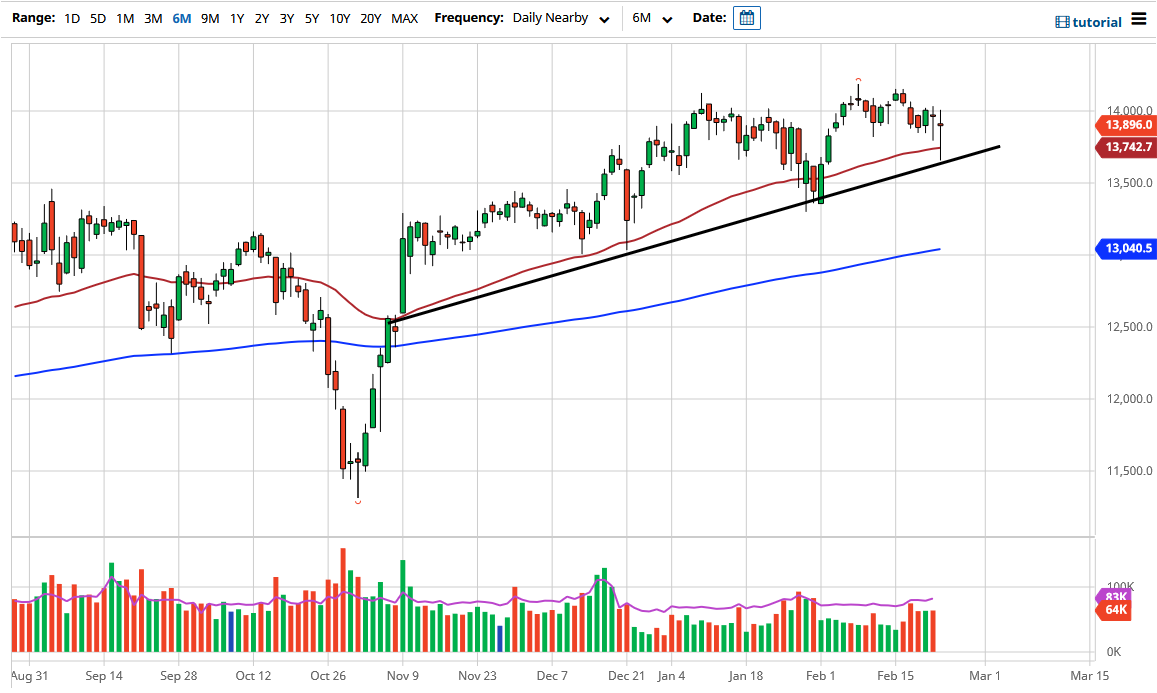Select the 3M range link
Image resolution: width=1157 pixels, height=693 pixels.
tap(152, 17)
